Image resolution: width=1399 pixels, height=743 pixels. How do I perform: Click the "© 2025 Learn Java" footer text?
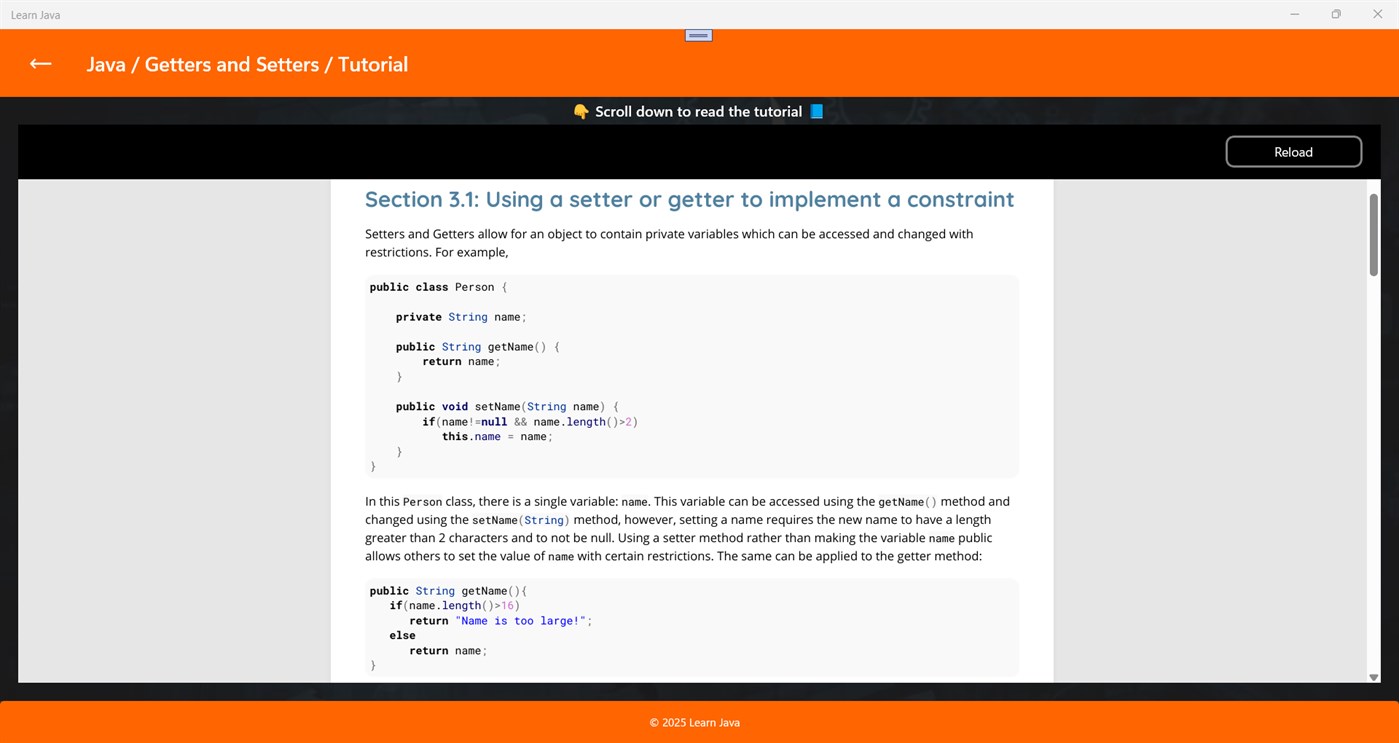(x=694, y=722)
